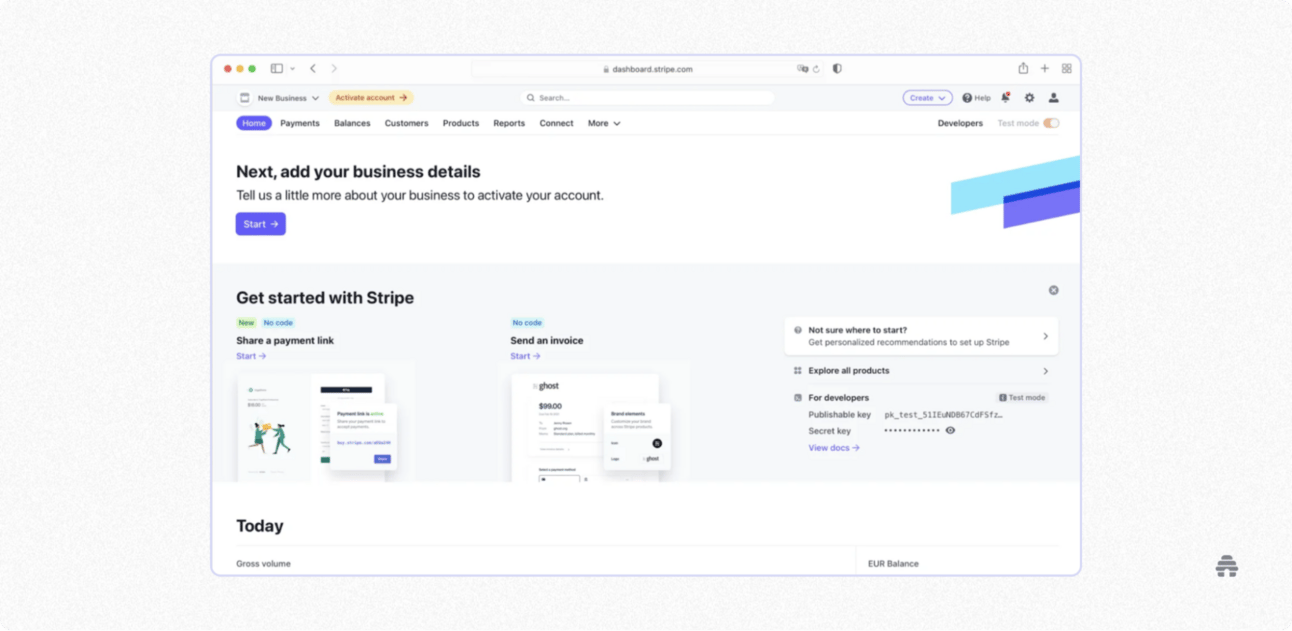Open the settings gear icon
1292x631 pixels.
pyautogui.click(x=1029, y=98)
